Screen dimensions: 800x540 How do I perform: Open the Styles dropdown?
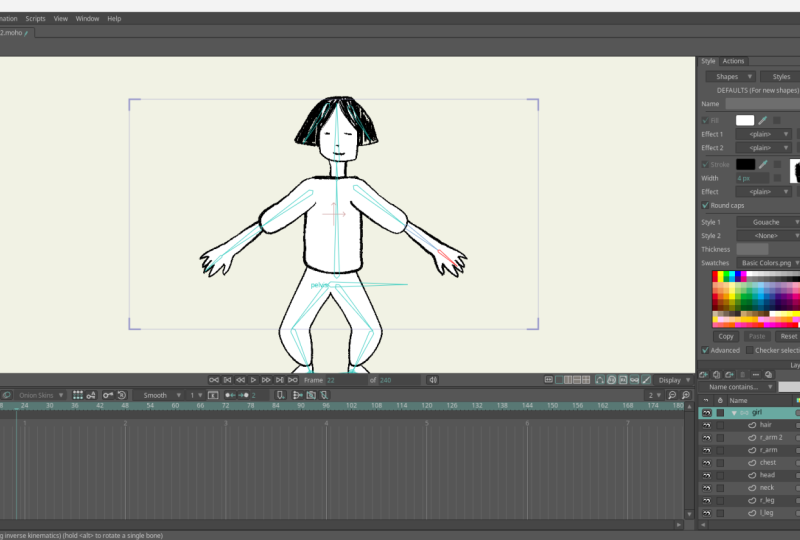click(x=780, y=77)
